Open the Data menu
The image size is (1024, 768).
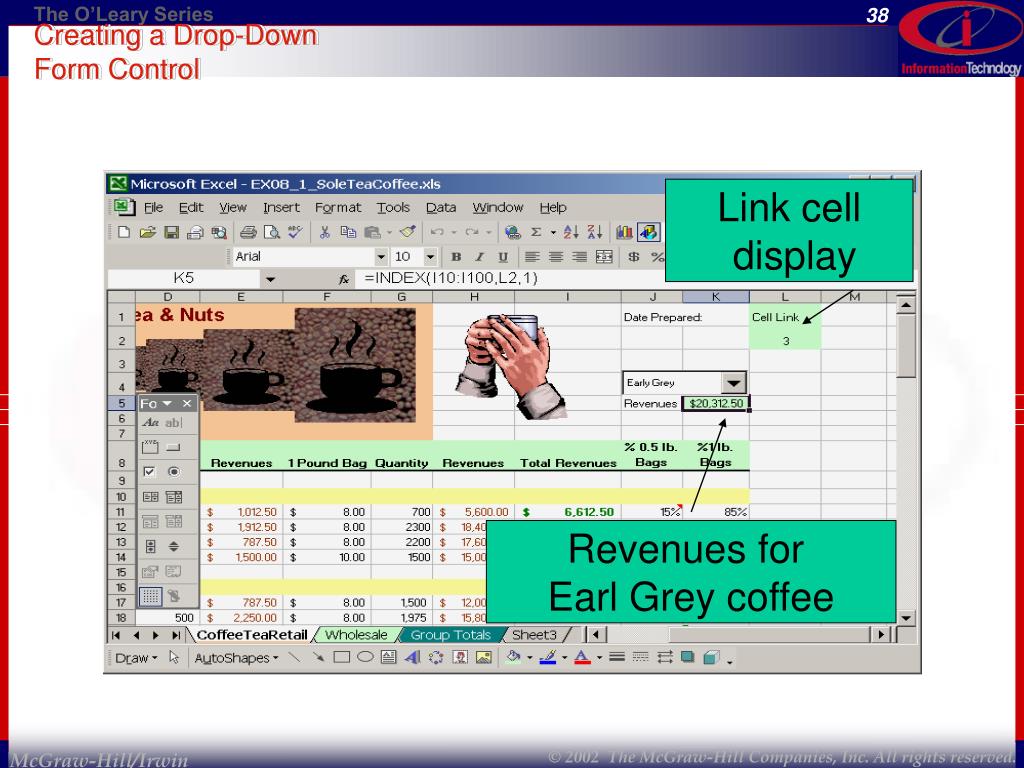tap(441, 208)
